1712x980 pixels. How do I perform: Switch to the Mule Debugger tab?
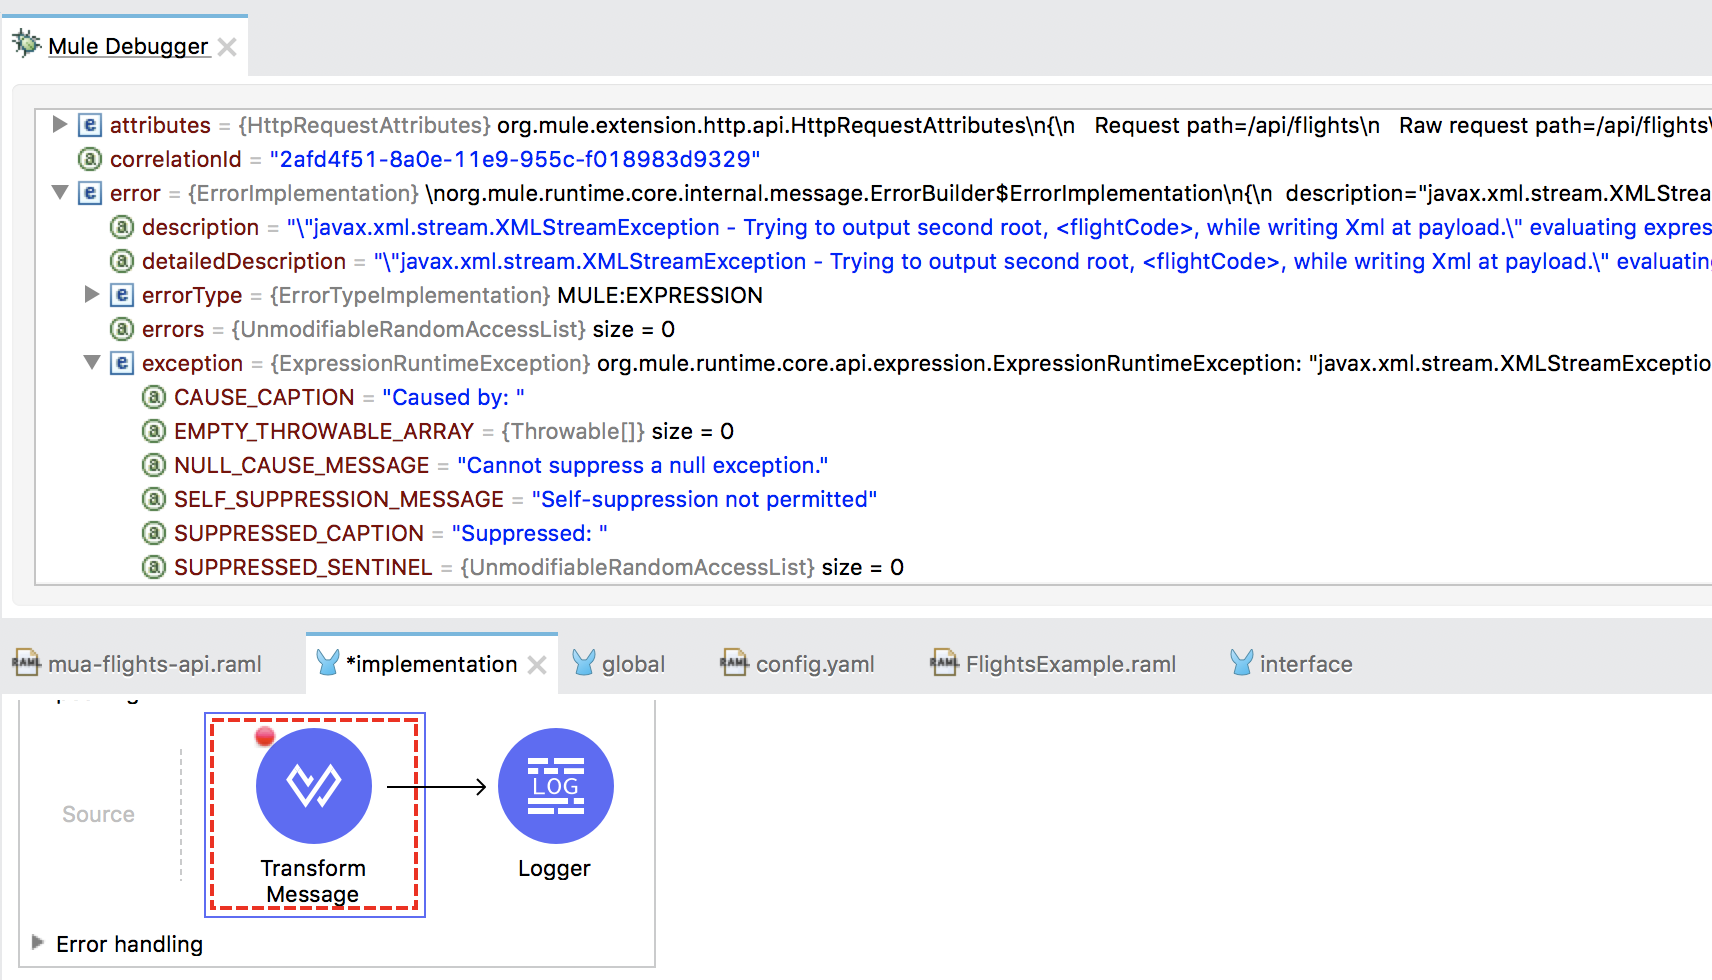(128, 46)
